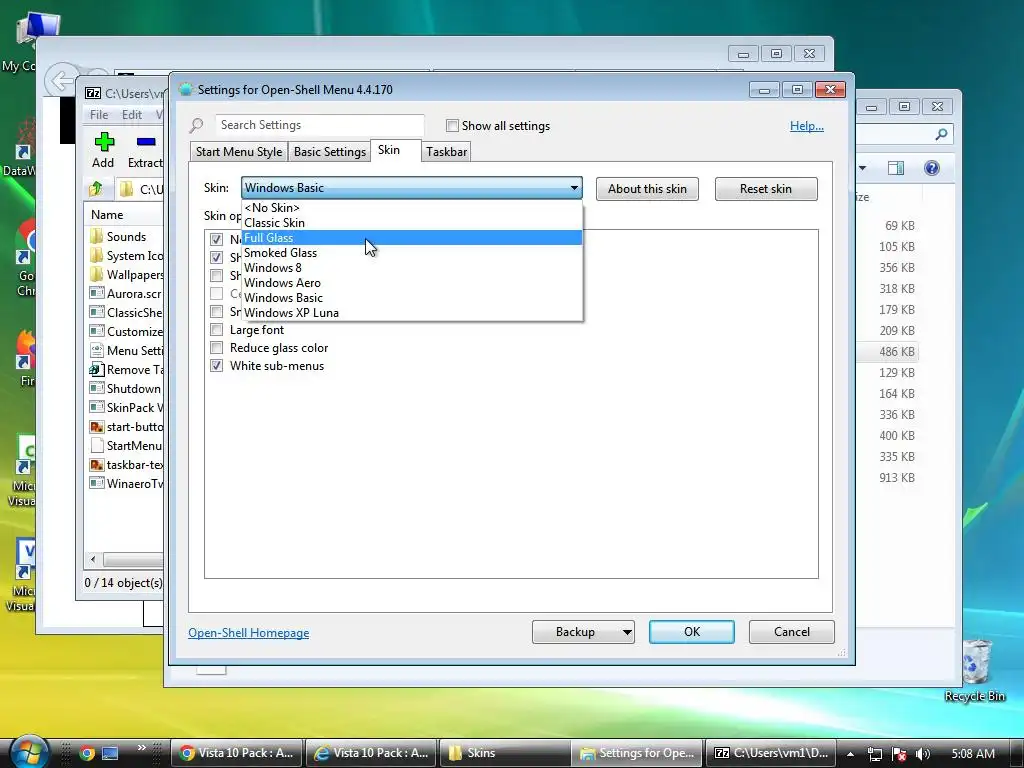Uncheck the second checked skin option checkbox
The image size is (1024, 768).
[216, 257]
